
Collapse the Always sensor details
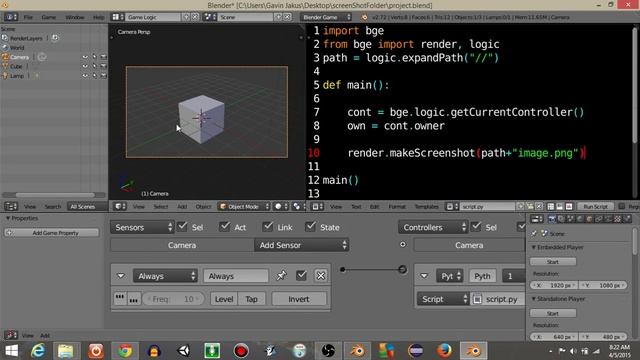pyautogui.click(x=121, y=276)
